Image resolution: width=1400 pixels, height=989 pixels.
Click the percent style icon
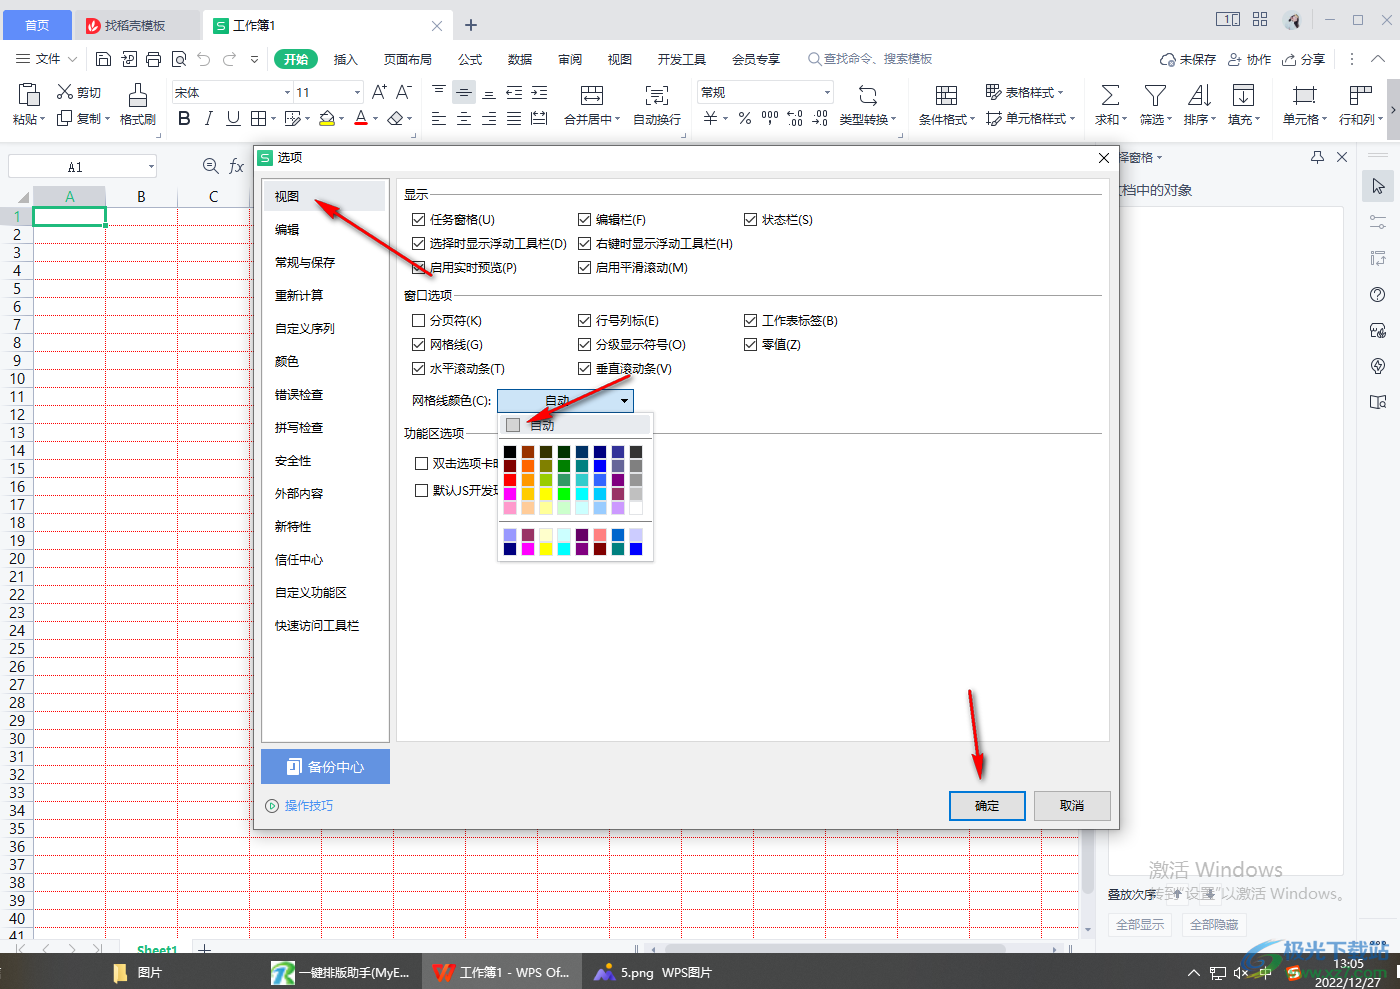[745, 118]
